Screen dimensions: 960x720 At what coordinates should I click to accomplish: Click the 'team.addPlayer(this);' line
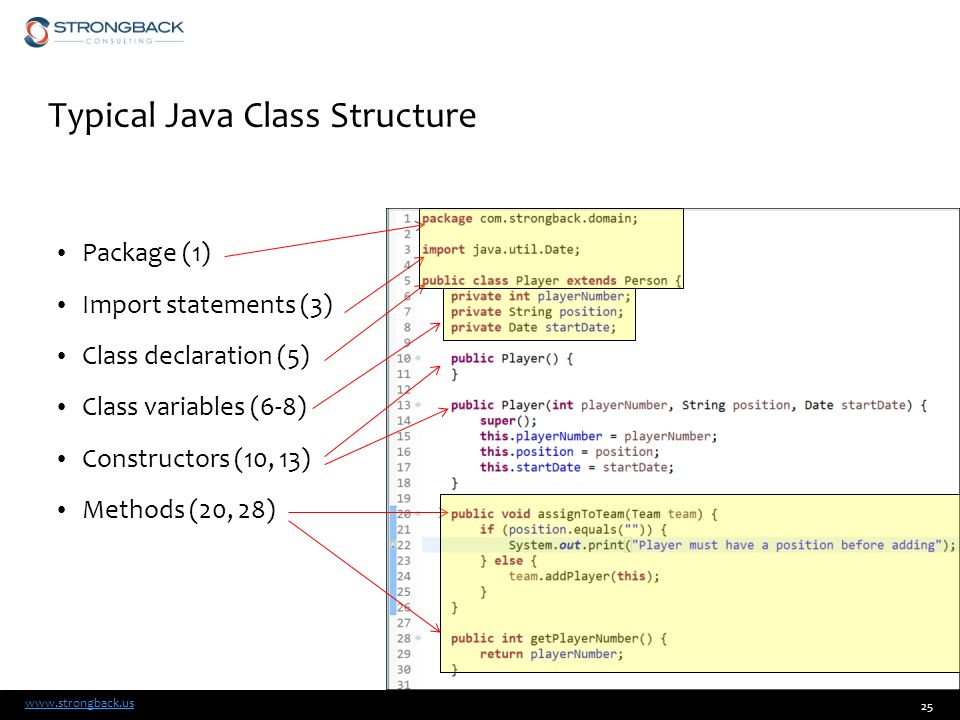tap(584, 576)
